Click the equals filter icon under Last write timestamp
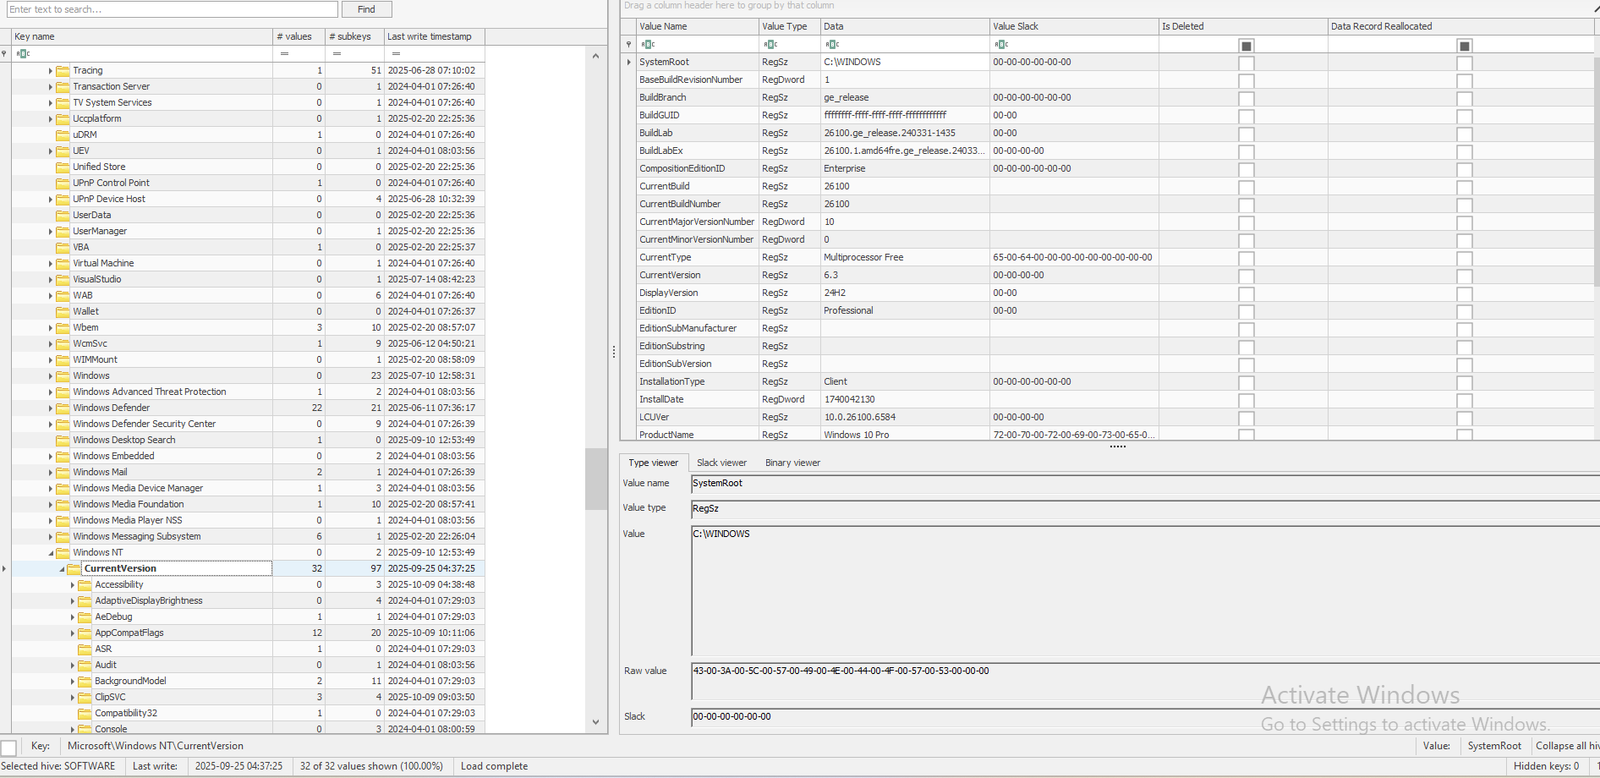Screen dimensions: 1600x778 click(396, 54)
